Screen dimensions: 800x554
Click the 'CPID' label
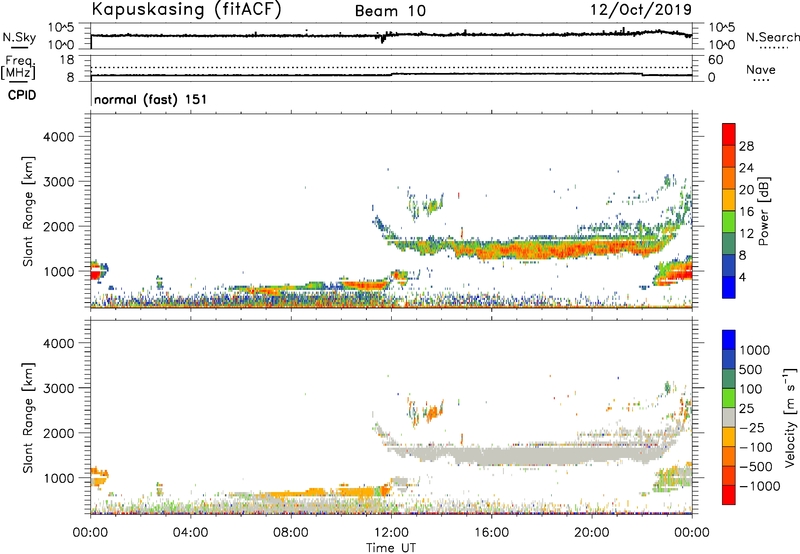click(x=22, y=95)
